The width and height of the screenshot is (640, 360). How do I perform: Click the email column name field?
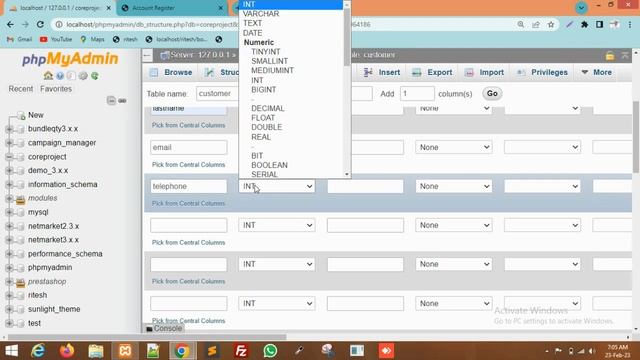pos(189,147)
